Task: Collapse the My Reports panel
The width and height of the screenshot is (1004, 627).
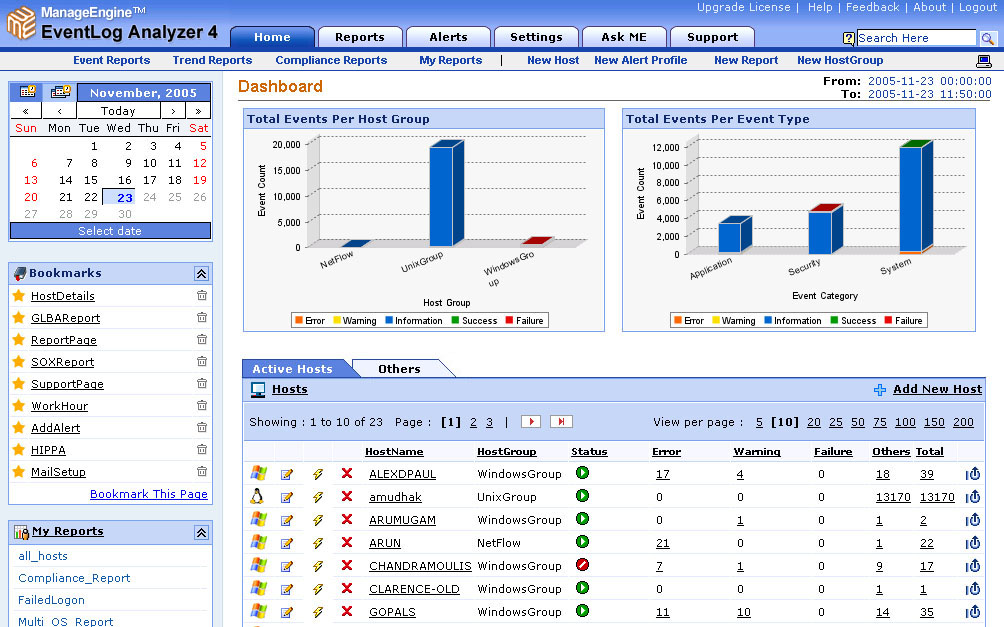Action: [x=201, y=532]
